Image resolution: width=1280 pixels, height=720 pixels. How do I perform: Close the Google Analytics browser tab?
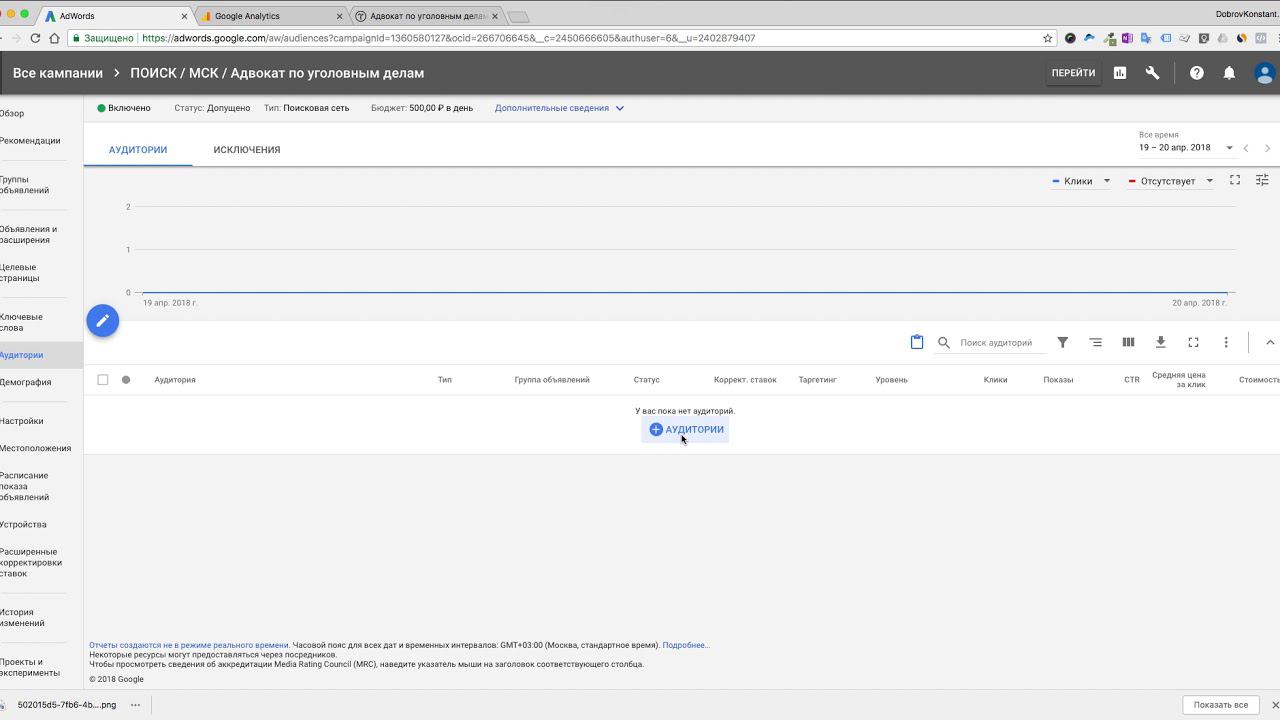click(x=340, y=16)
